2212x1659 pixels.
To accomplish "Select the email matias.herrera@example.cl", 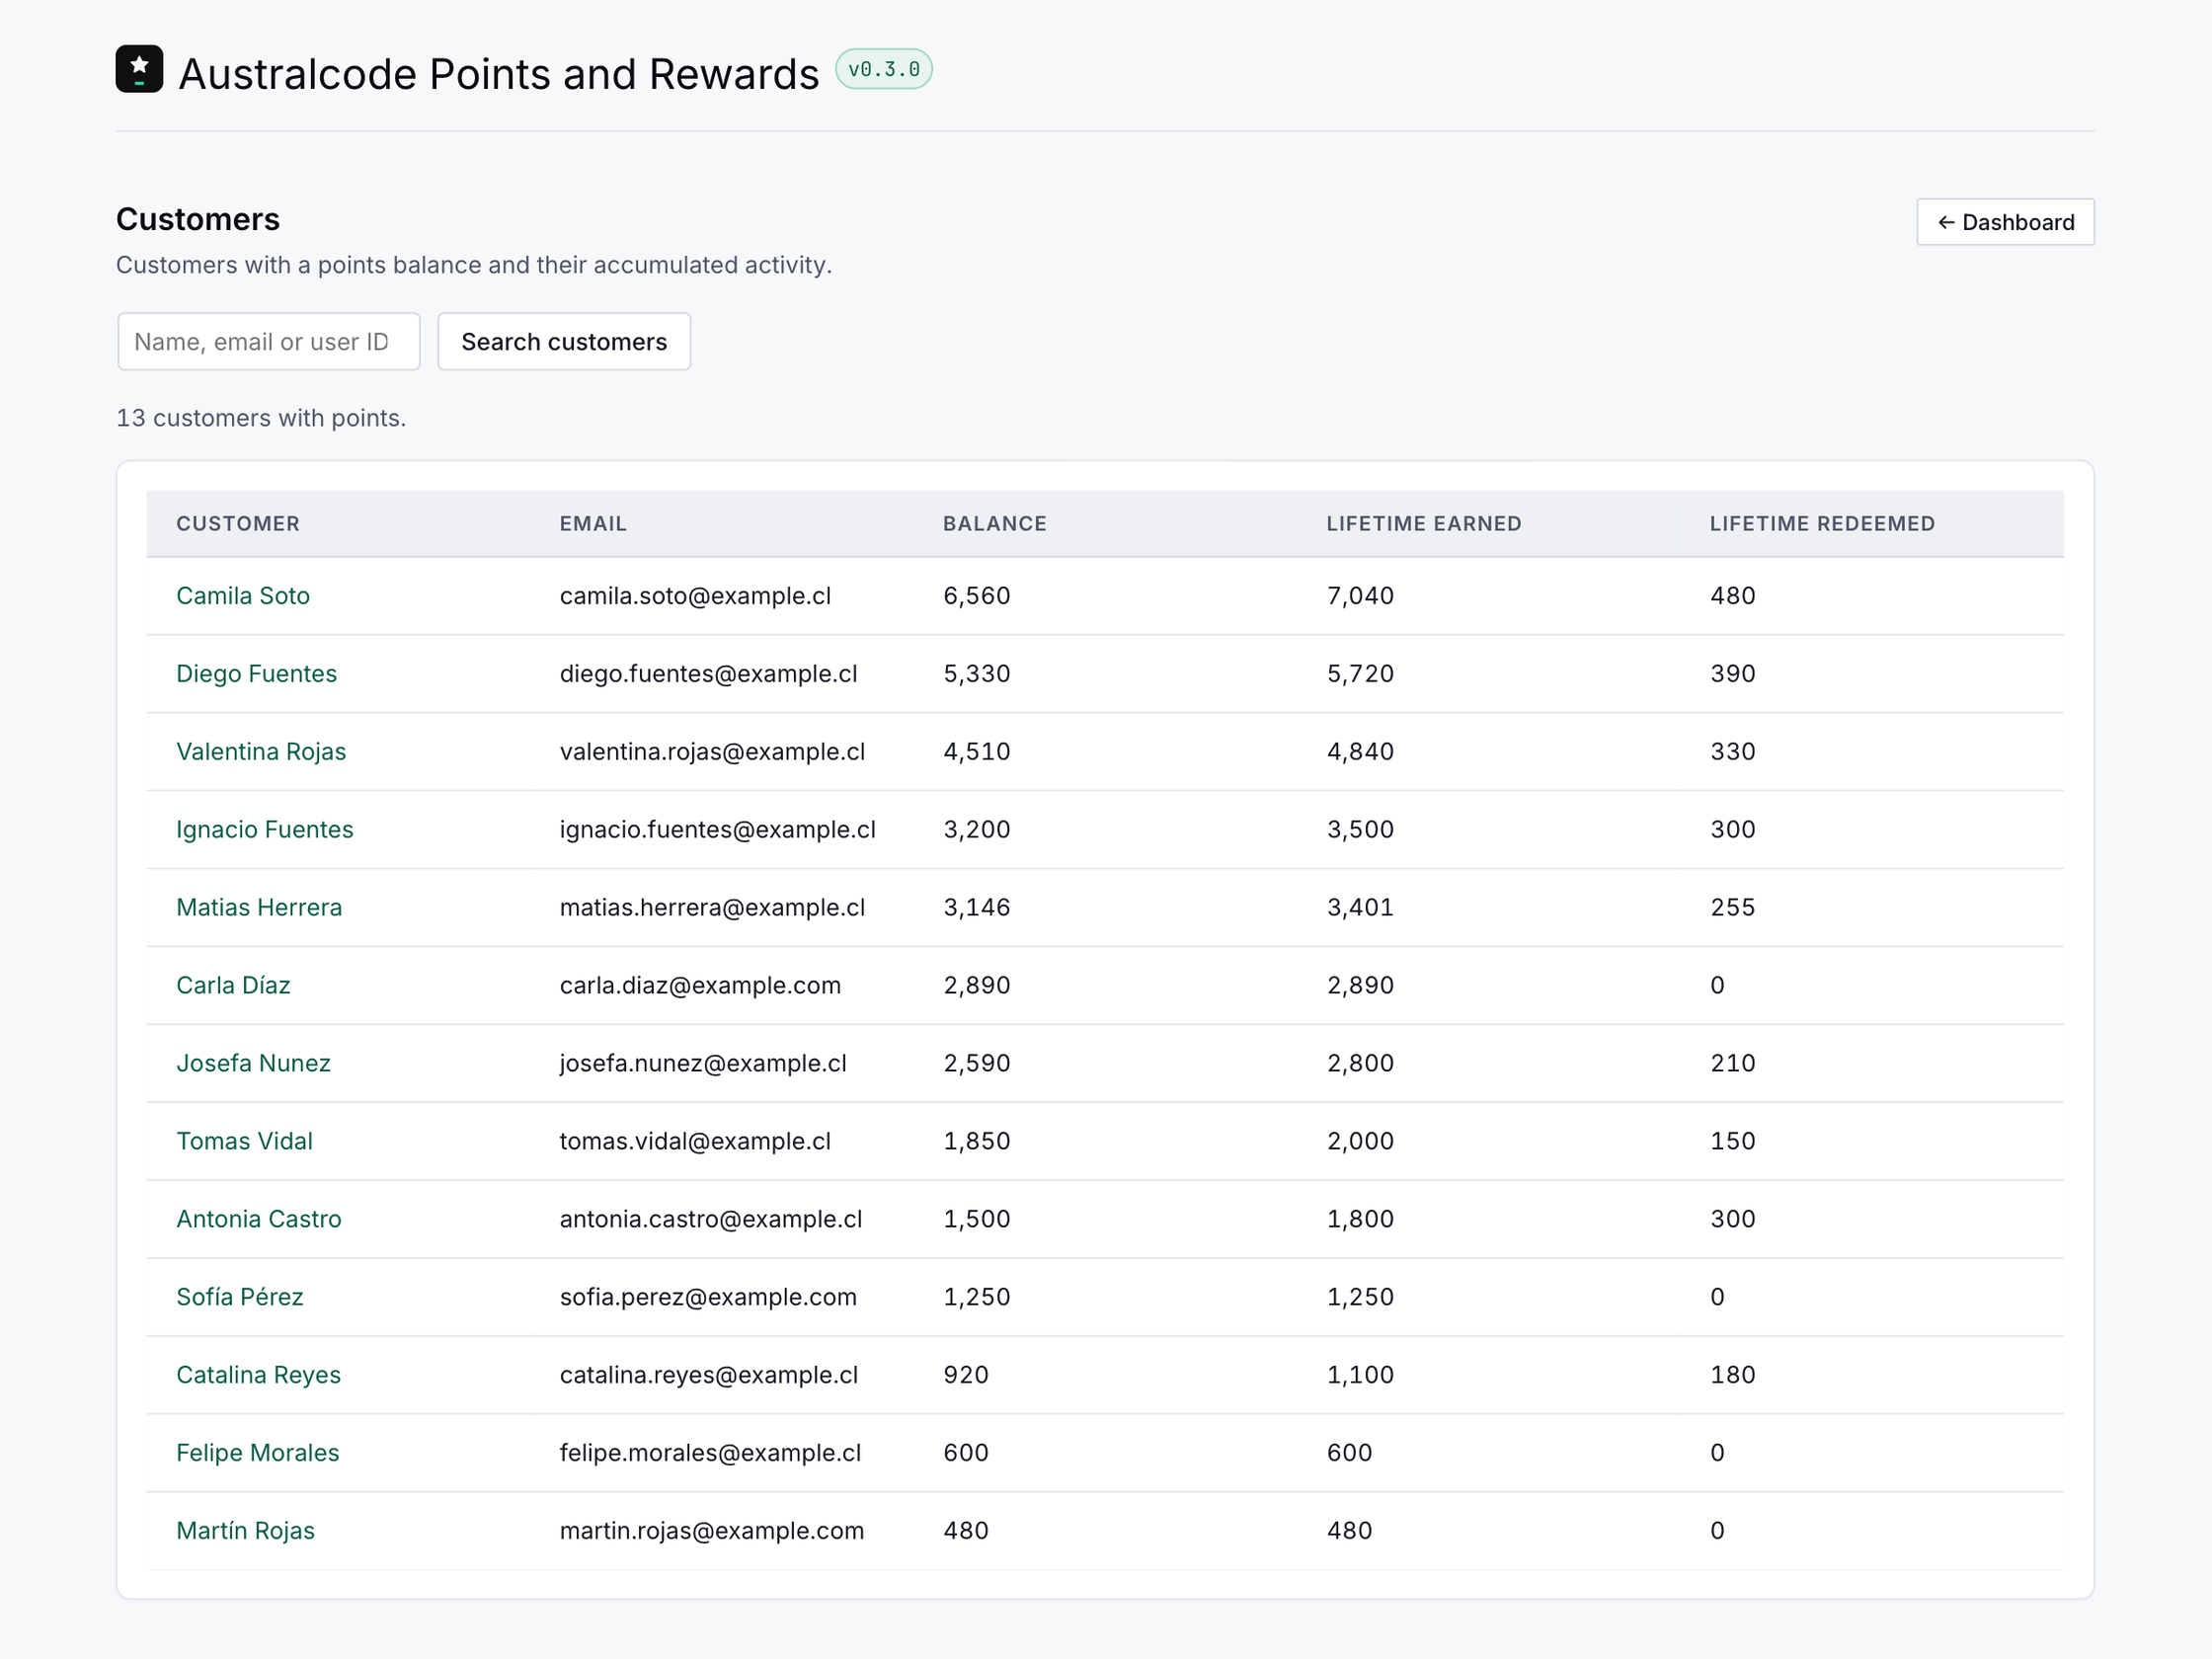I will pyautogui.click(x=712, y=908).
